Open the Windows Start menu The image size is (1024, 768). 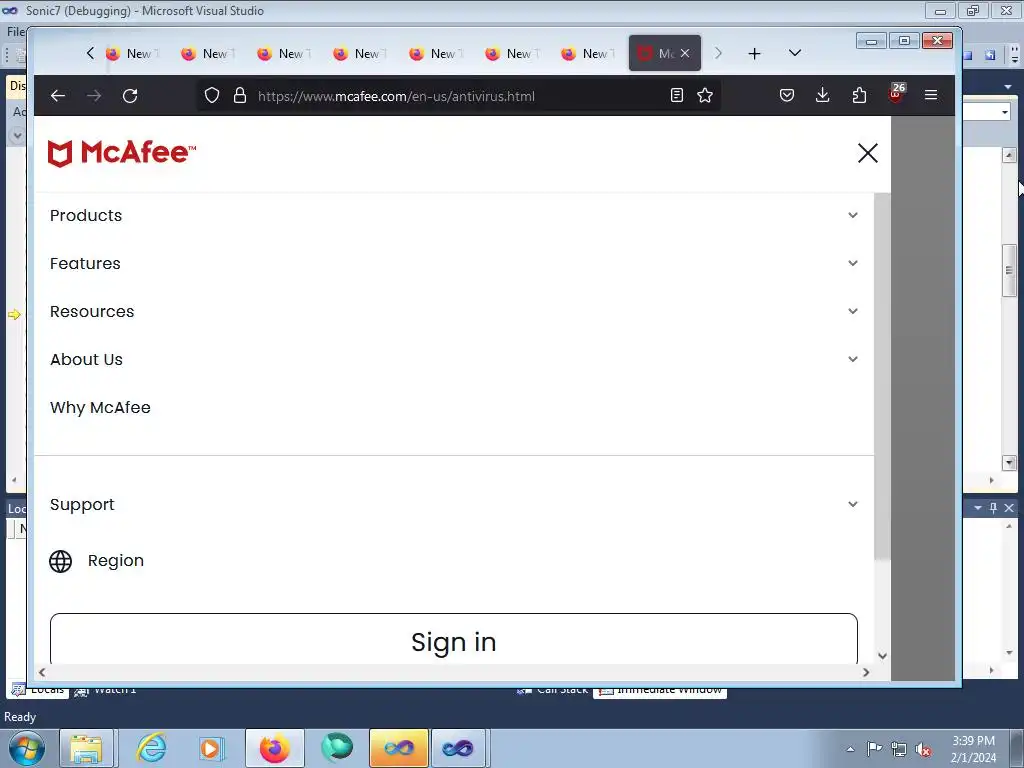point(27,748)
